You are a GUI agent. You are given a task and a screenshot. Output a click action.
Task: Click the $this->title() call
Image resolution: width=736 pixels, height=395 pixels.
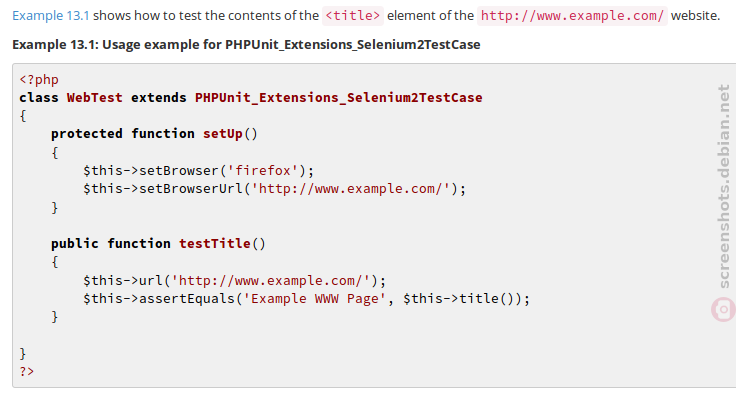(459, 299)
